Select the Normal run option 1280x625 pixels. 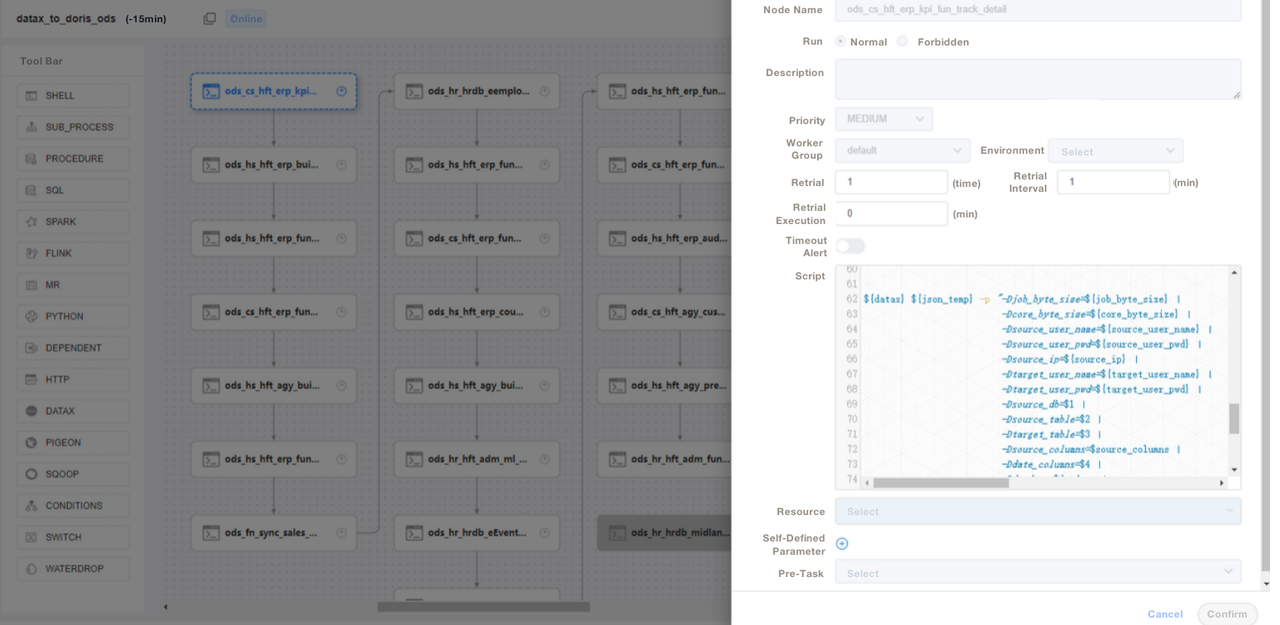coord(840,41)
